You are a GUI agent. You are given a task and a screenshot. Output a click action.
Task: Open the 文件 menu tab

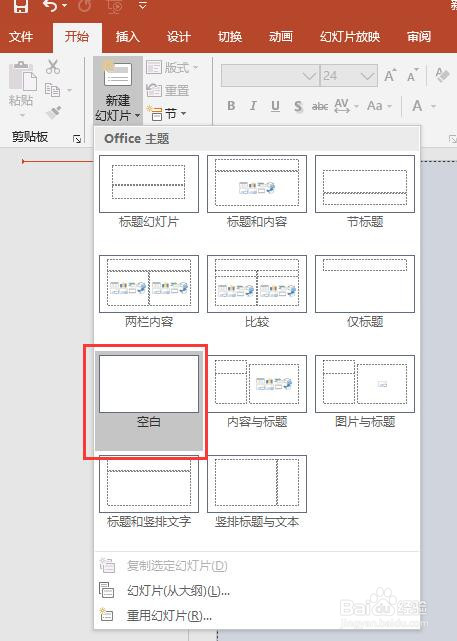pos(21,37)
